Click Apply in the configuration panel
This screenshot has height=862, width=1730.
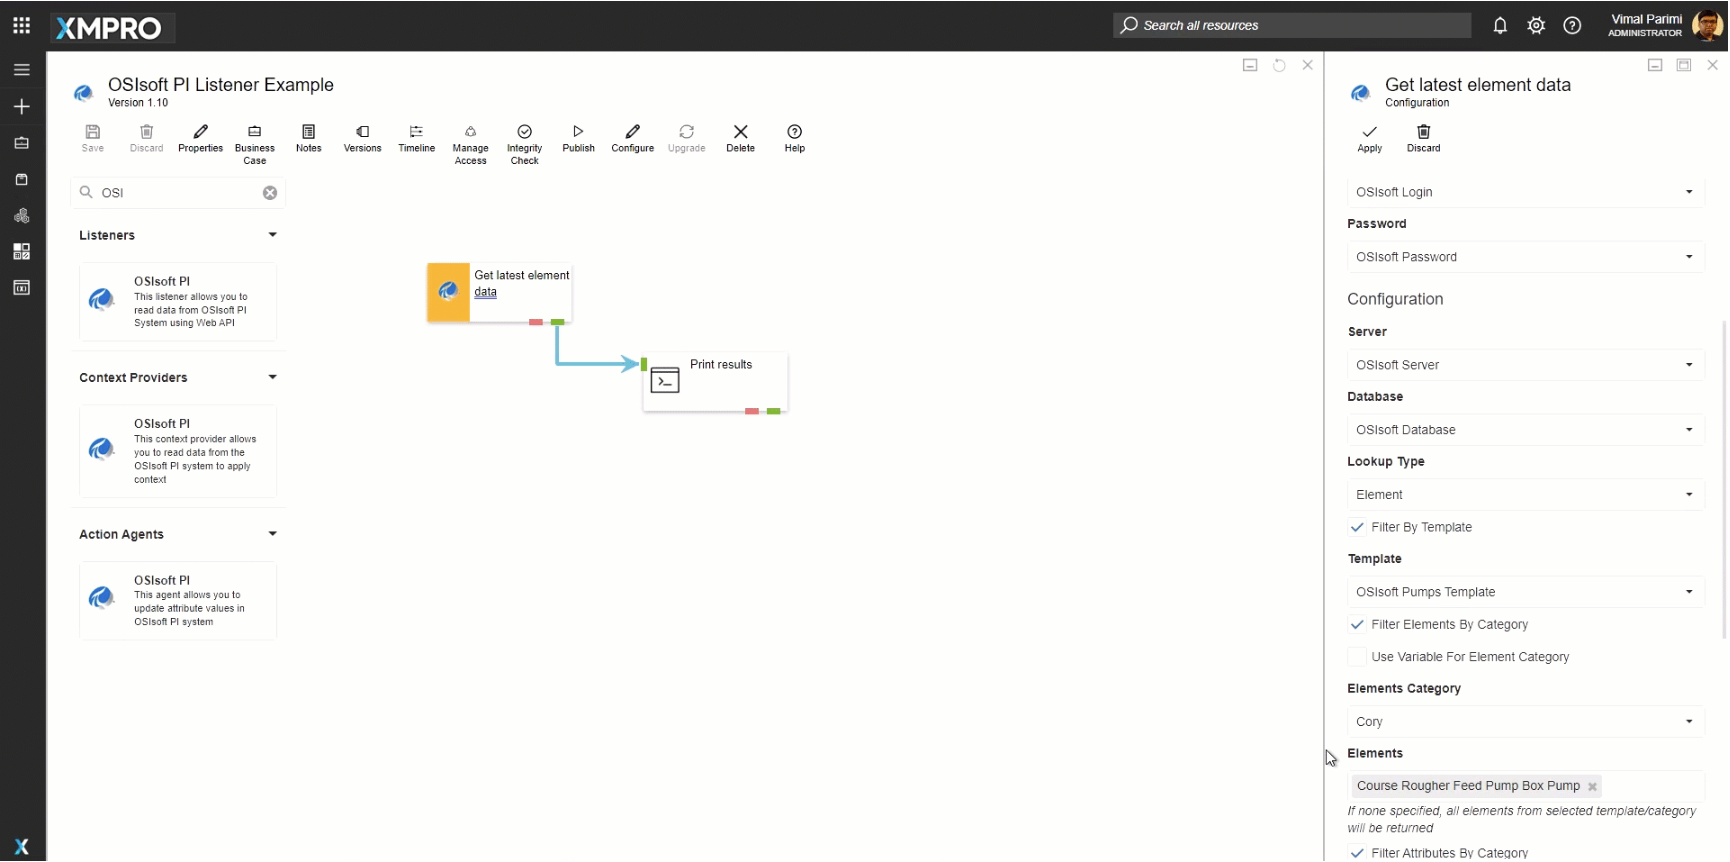[x=1369, y=138]
